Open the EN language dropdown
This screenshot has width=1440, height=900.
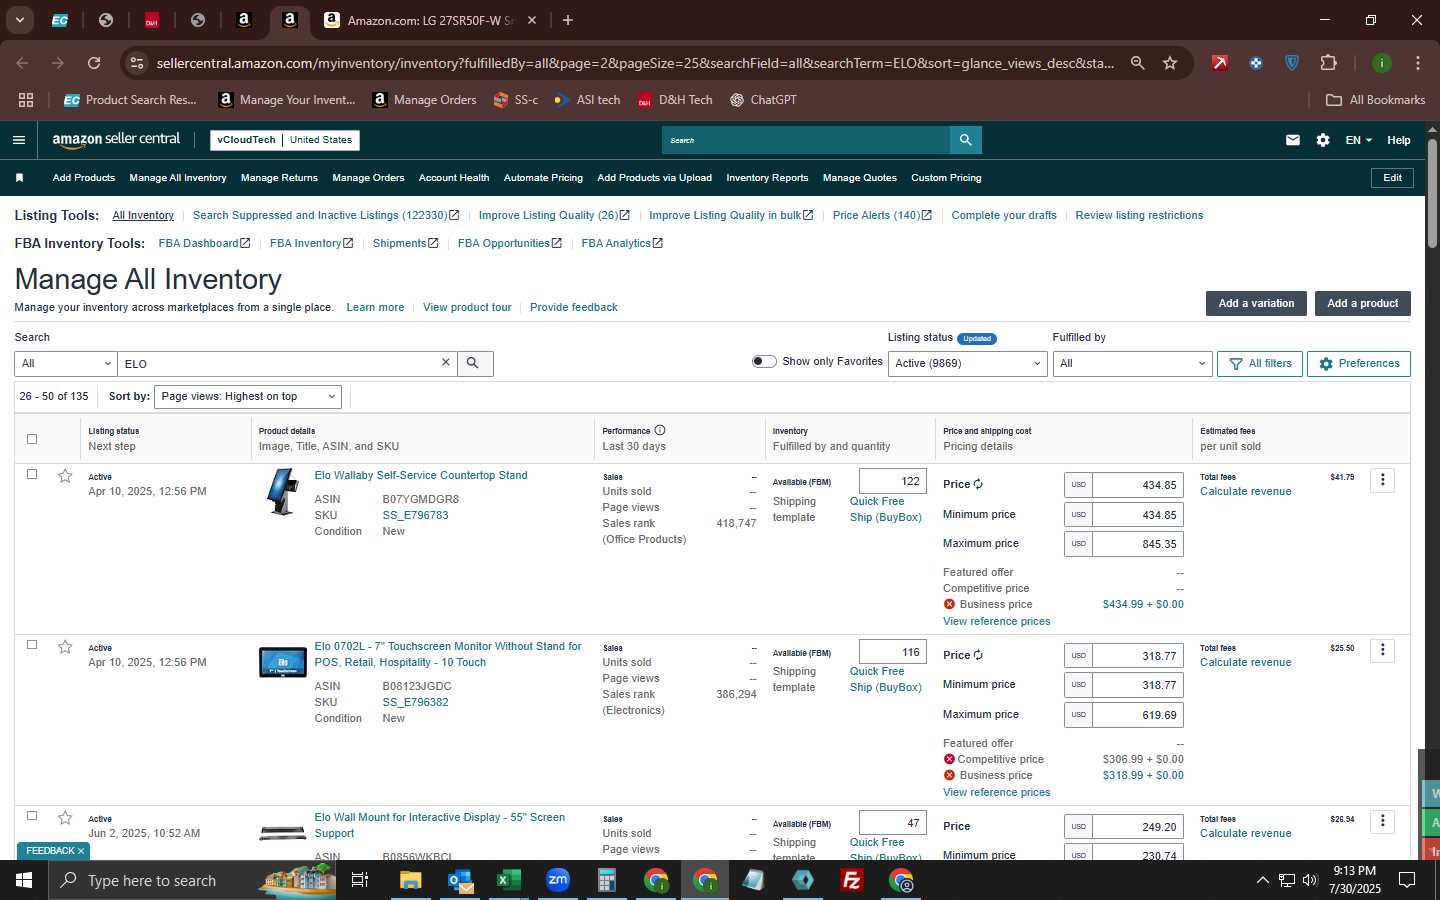[x=1358, y=140]
